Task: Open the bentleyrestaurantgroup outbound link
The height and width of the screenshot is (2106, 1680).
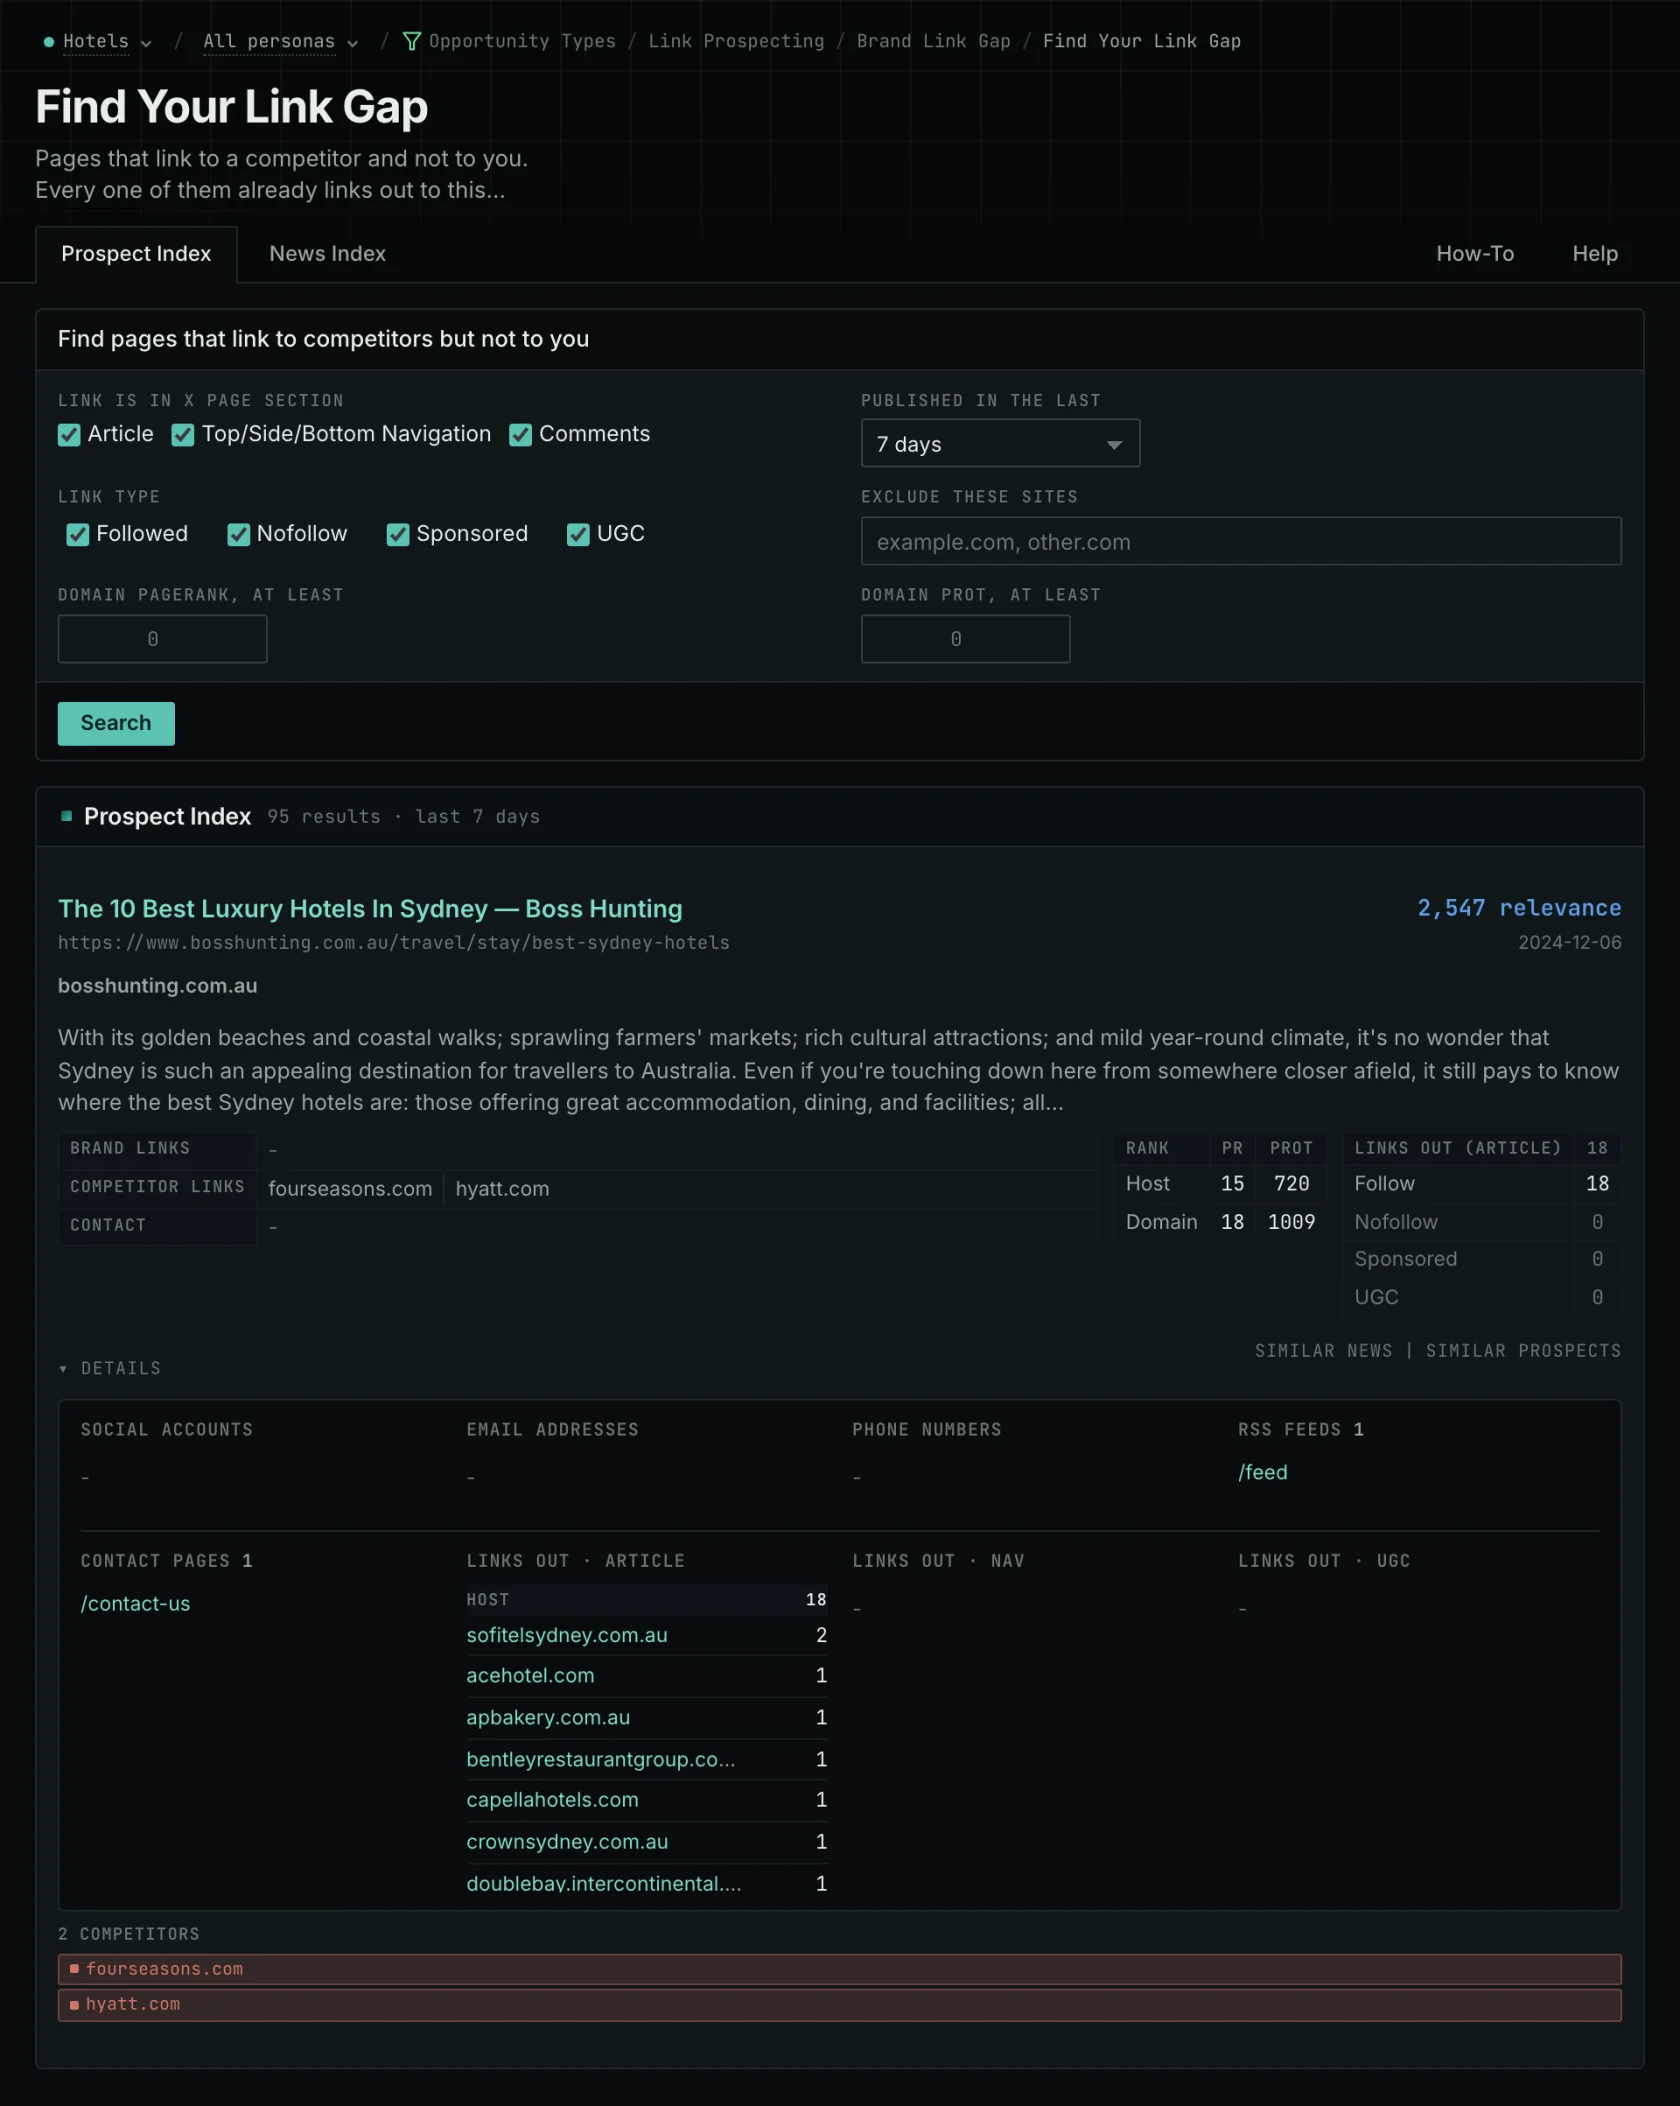Action: click(x=600, y=1759)
